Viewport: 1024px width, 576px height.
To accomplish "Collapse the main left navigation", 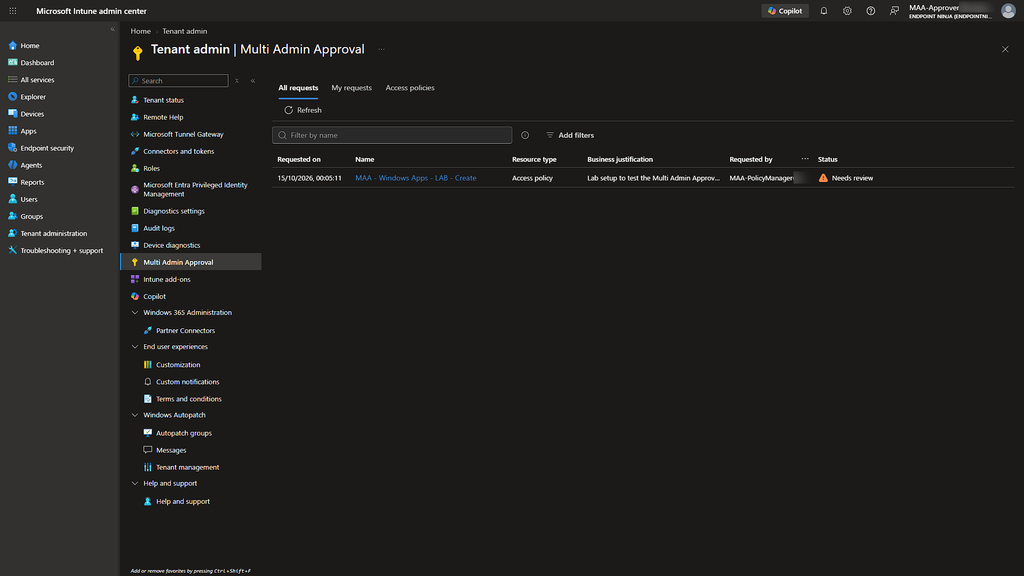I will [112, 29].
